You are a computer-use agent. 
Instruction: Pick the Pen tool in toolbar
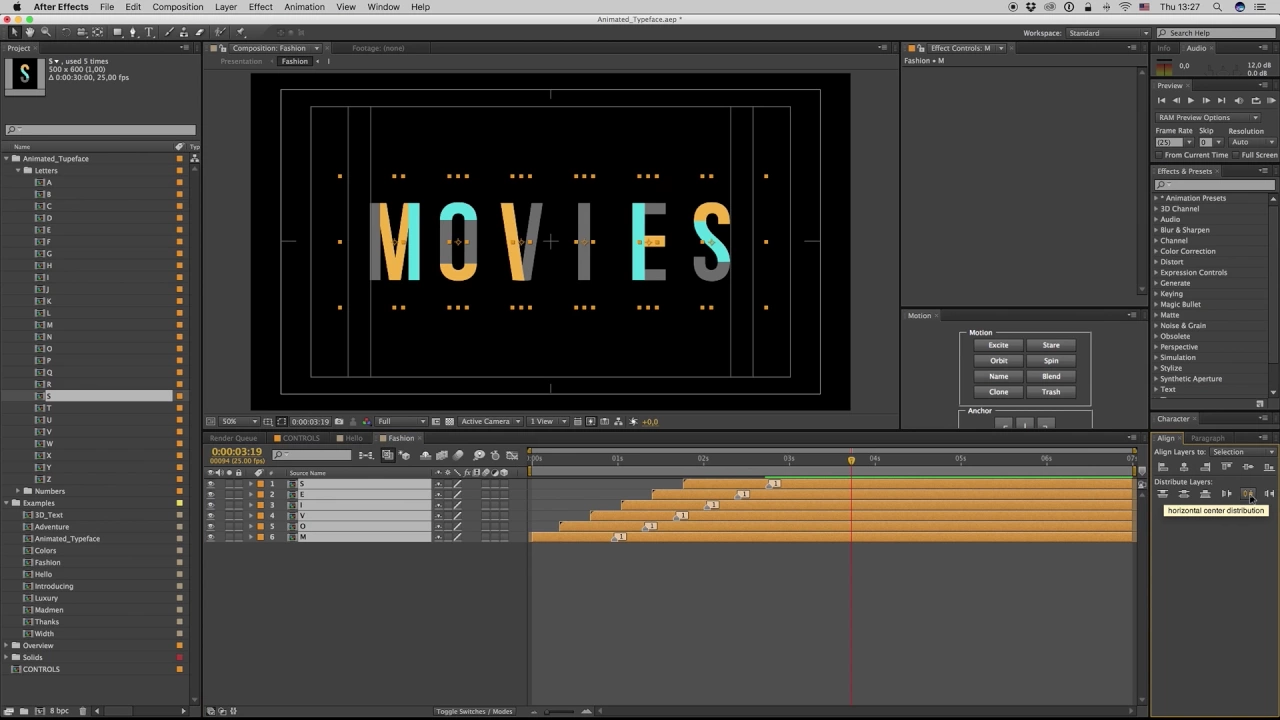click(x=133, y=32)
